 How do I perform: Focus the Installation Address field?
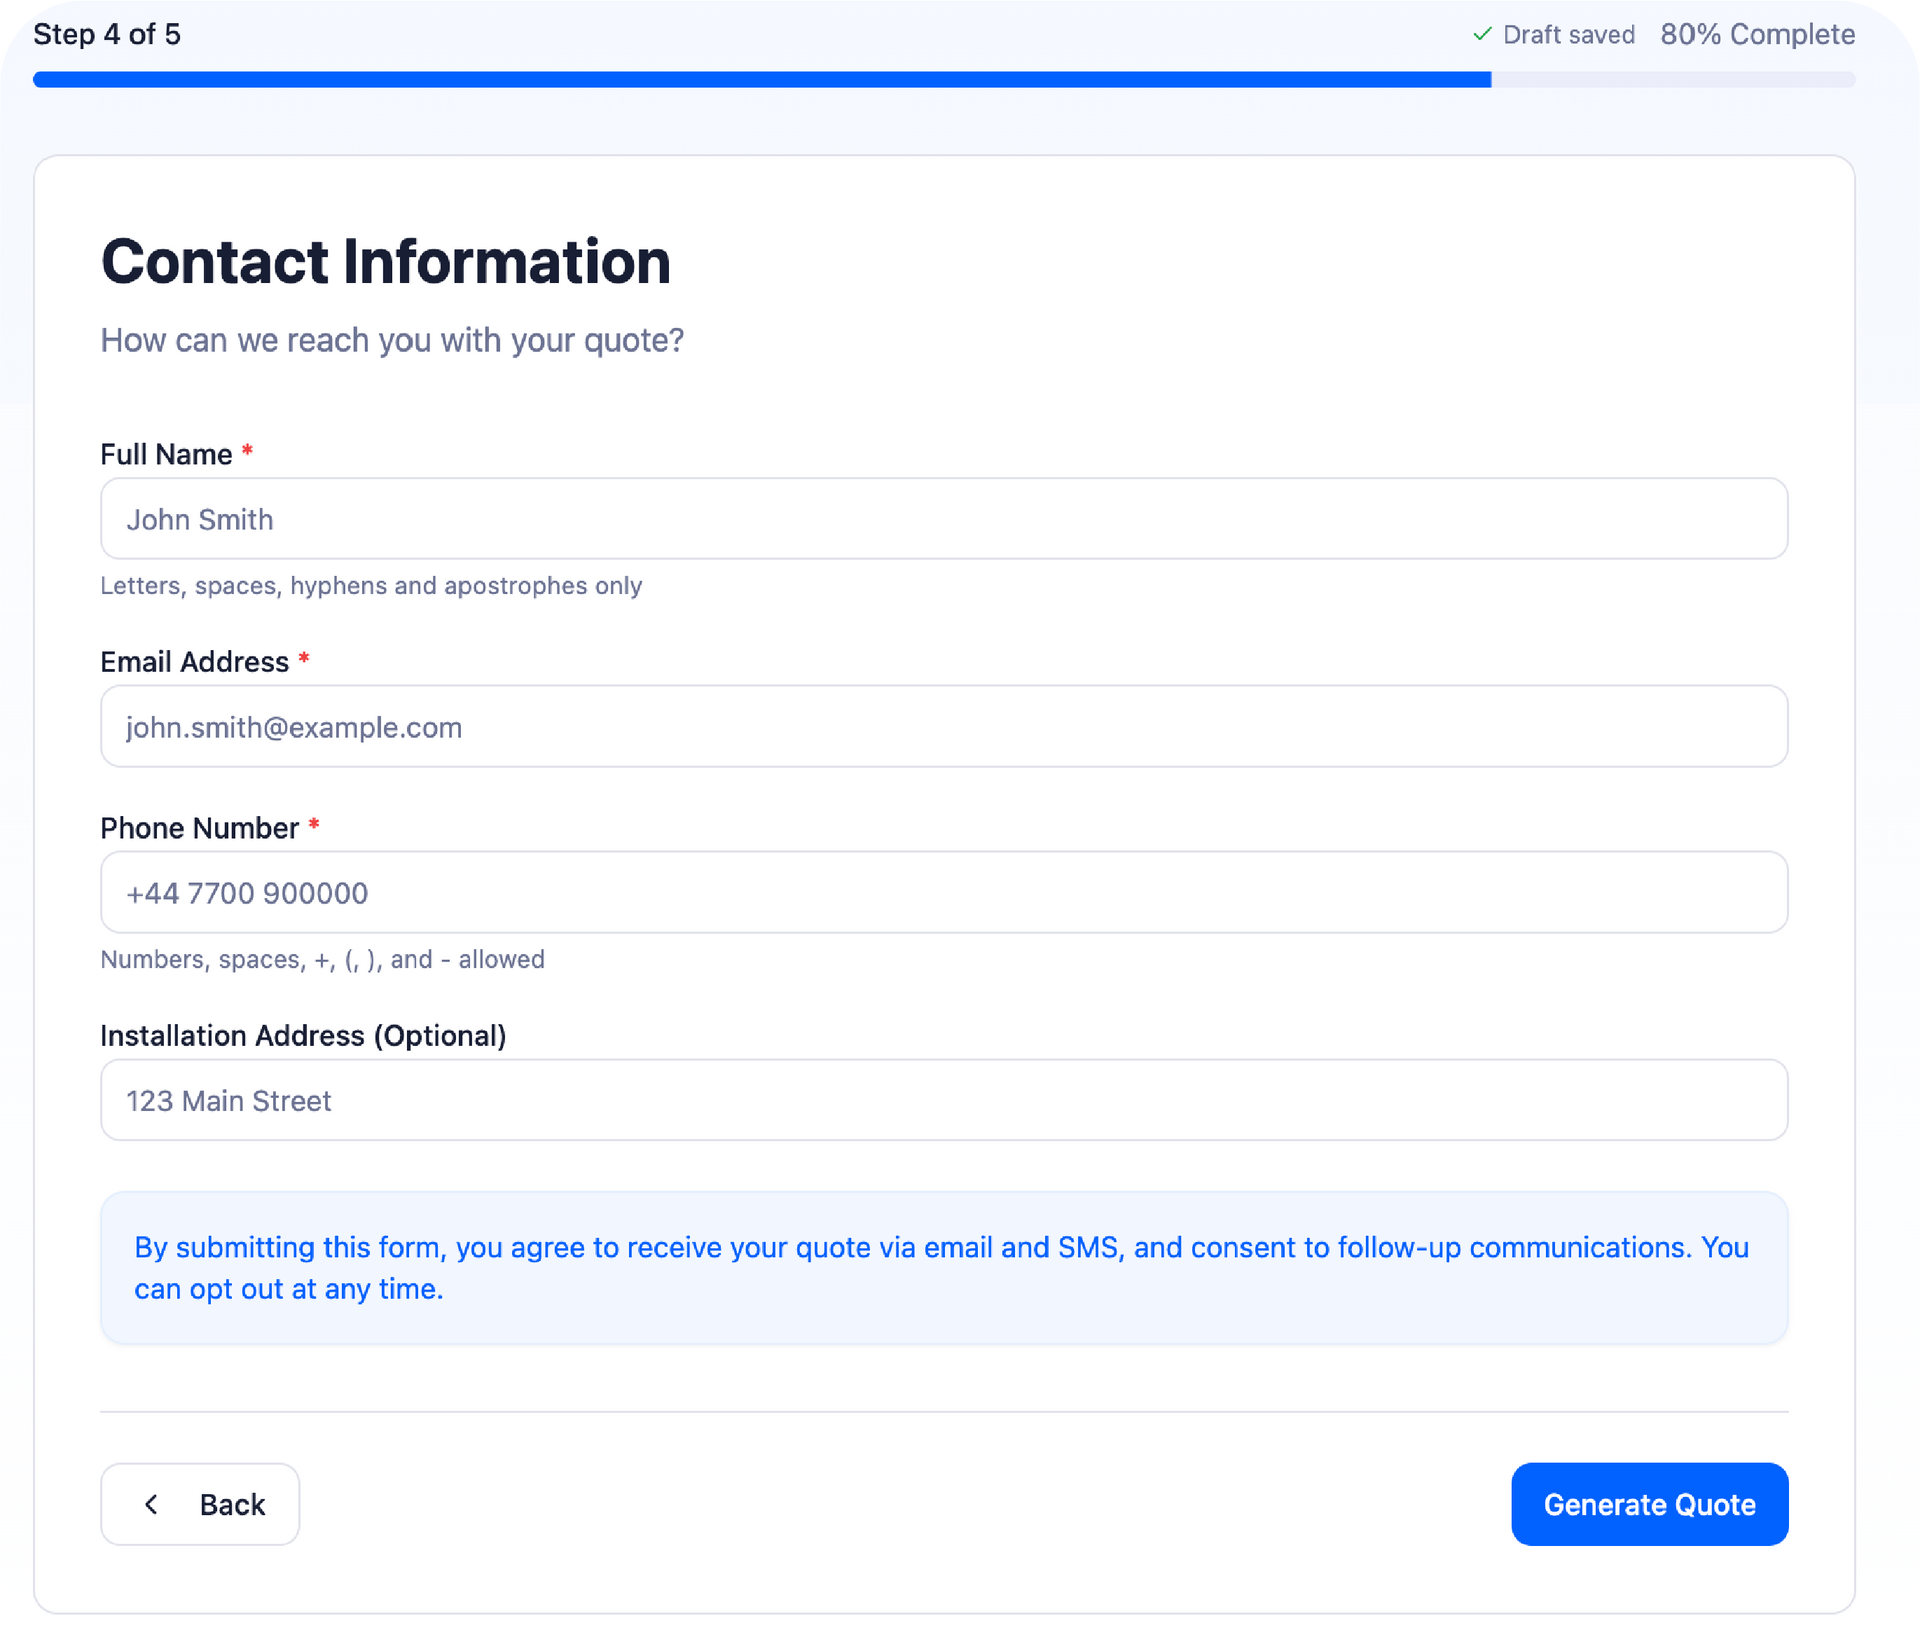click(943, 1100)
